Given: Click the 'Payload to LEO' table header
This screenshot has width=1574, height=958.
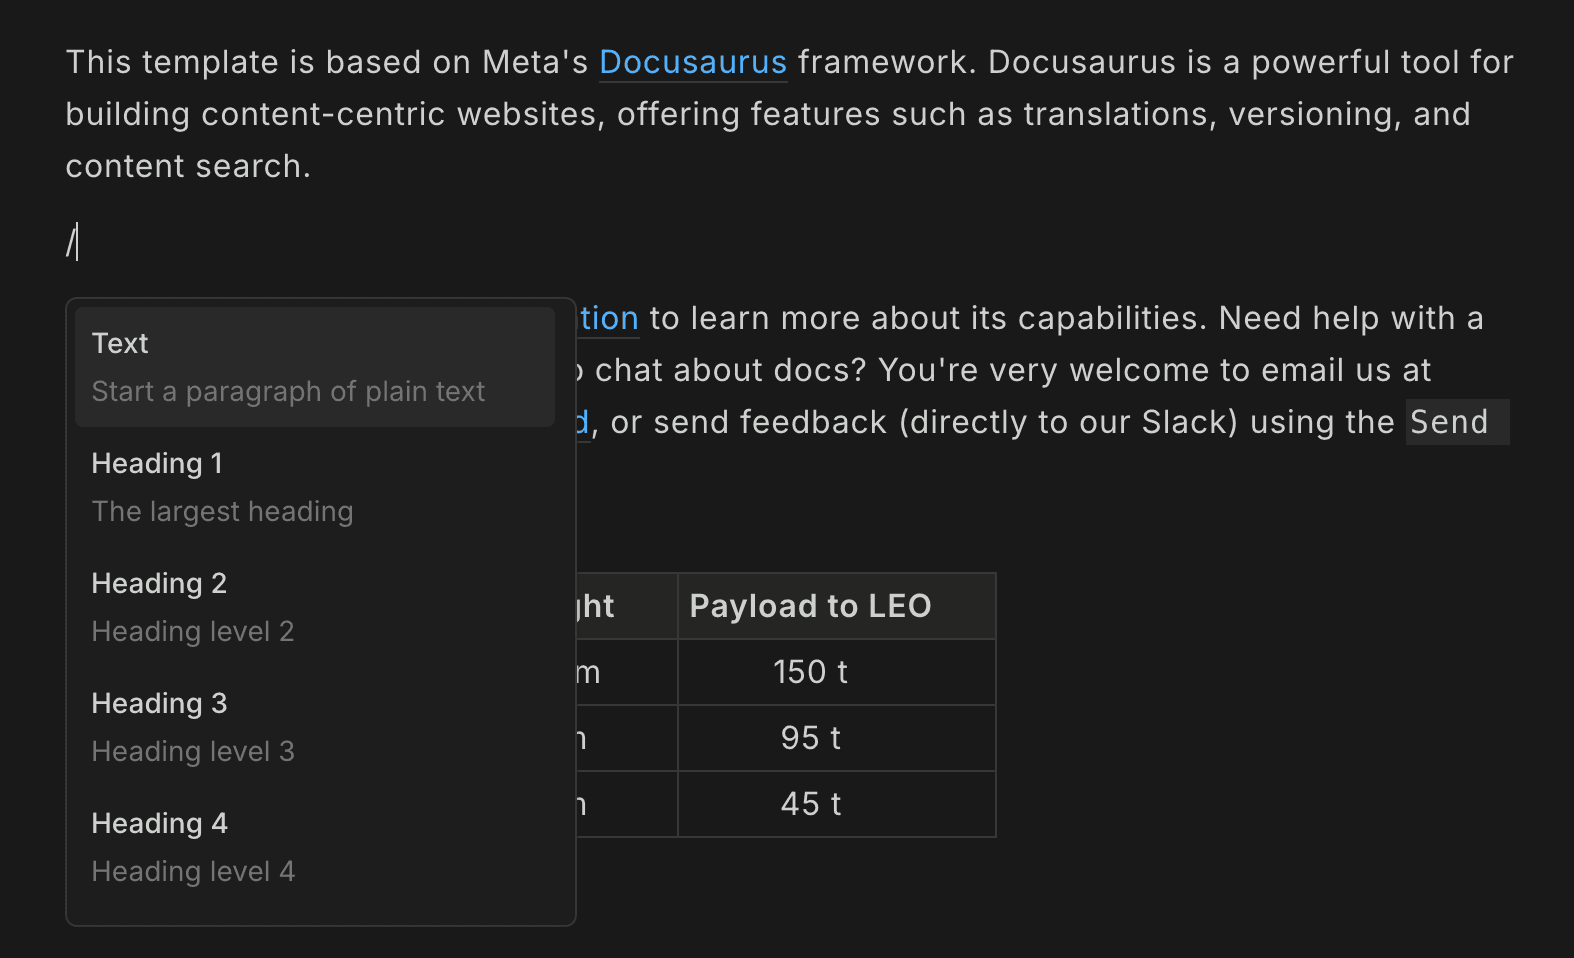Looking at the screenshot, I should click(810, 606).
